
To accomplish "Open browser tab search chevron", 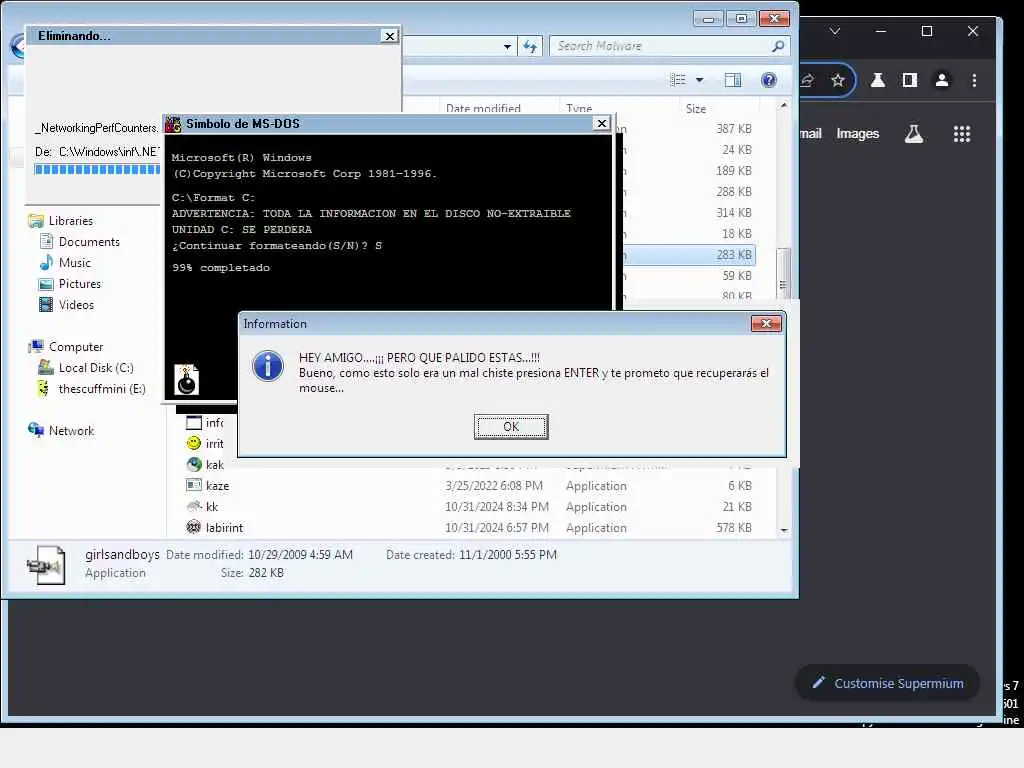I will click(x=835, y=31).
